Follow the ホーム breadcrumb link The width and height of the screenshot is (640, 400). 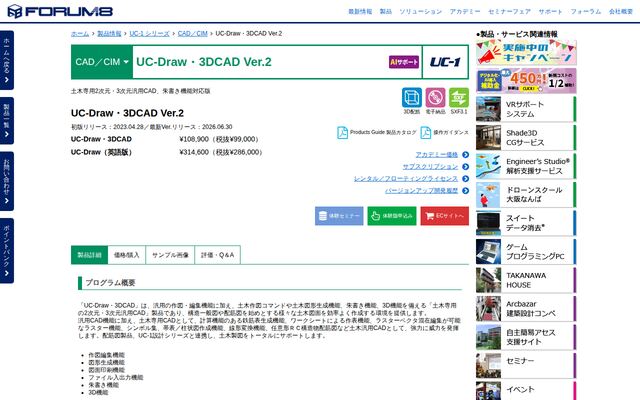tap(80, 33)
